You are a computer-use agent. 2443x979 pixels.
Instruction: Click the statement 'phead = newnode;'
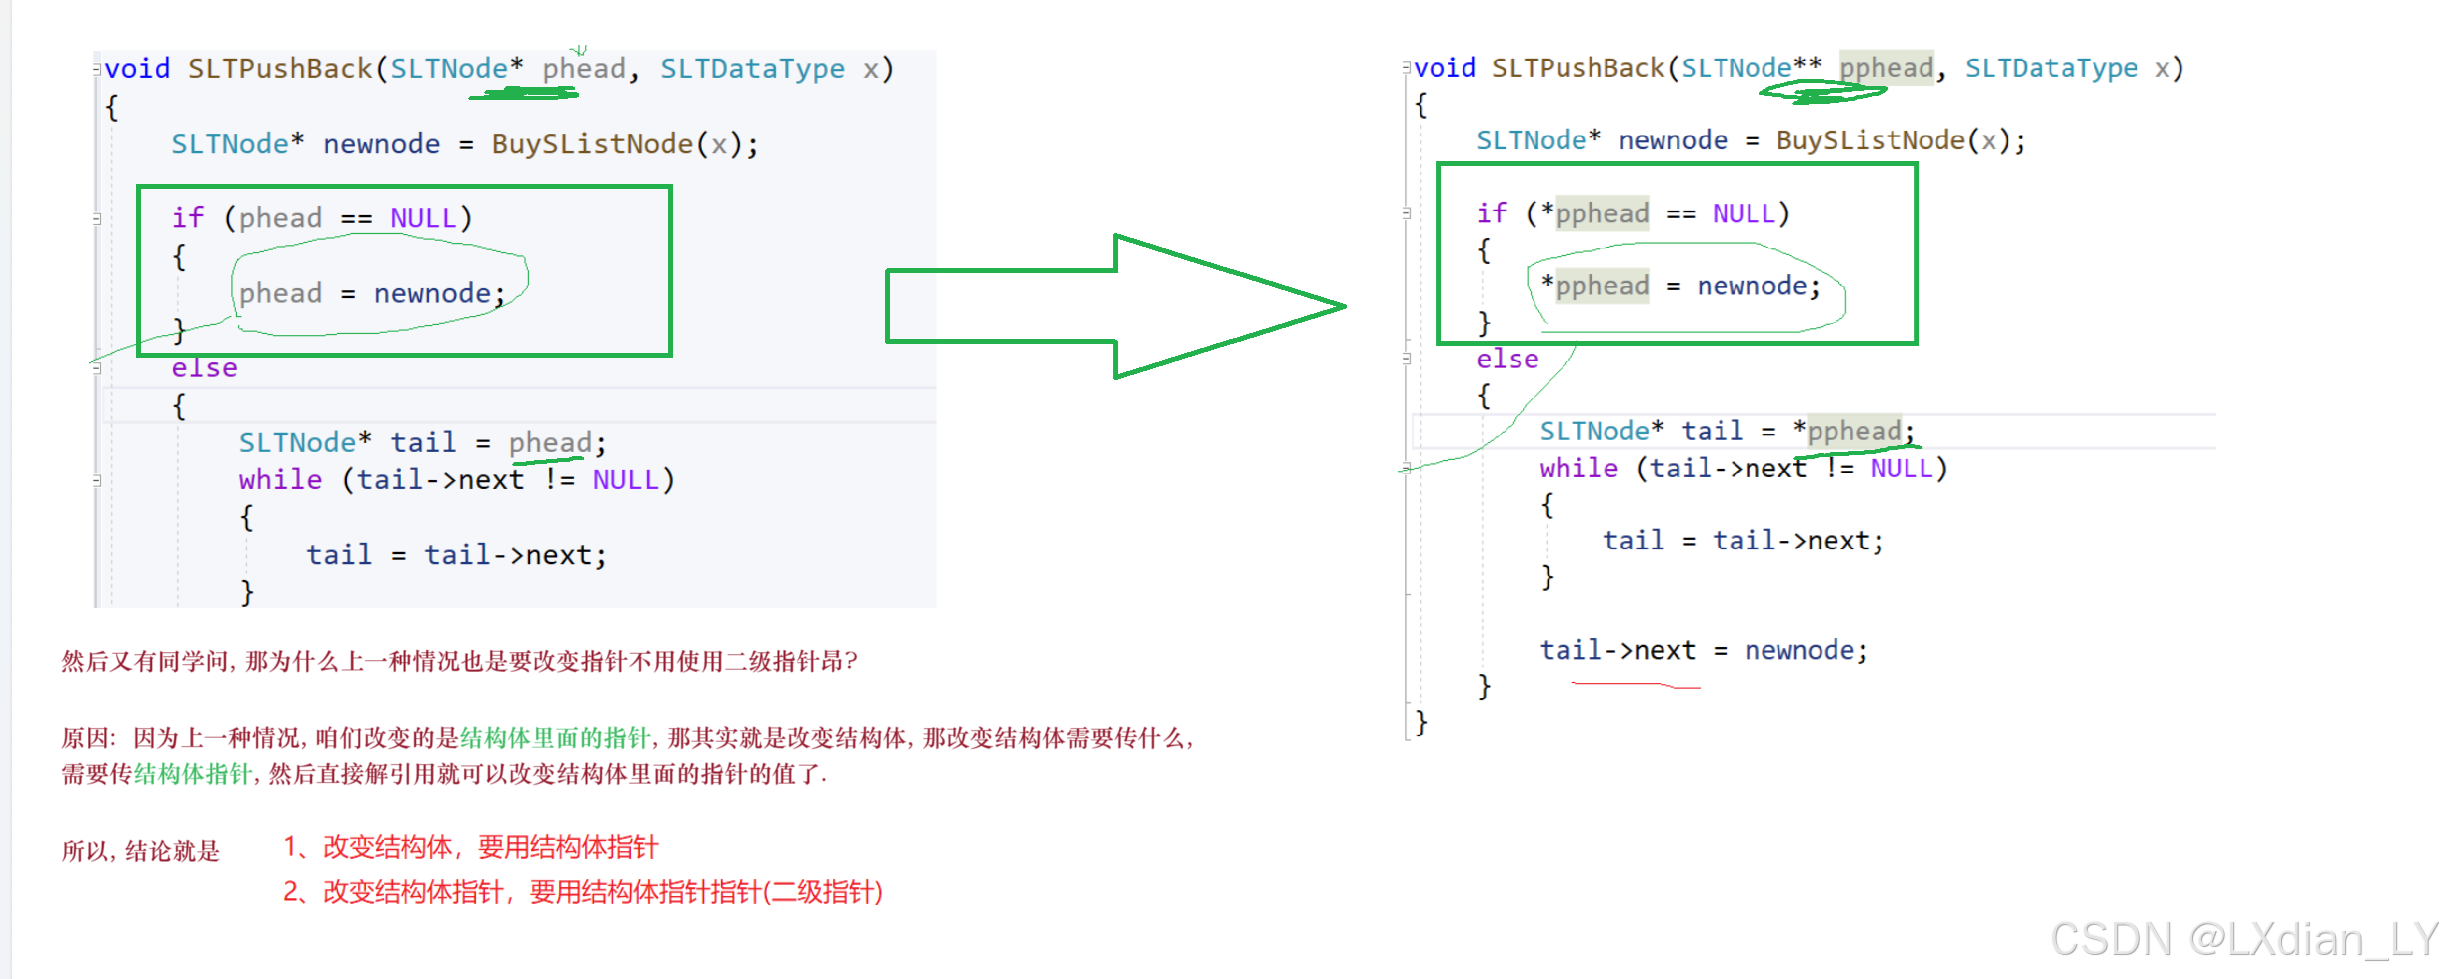(x=371, y=293)
